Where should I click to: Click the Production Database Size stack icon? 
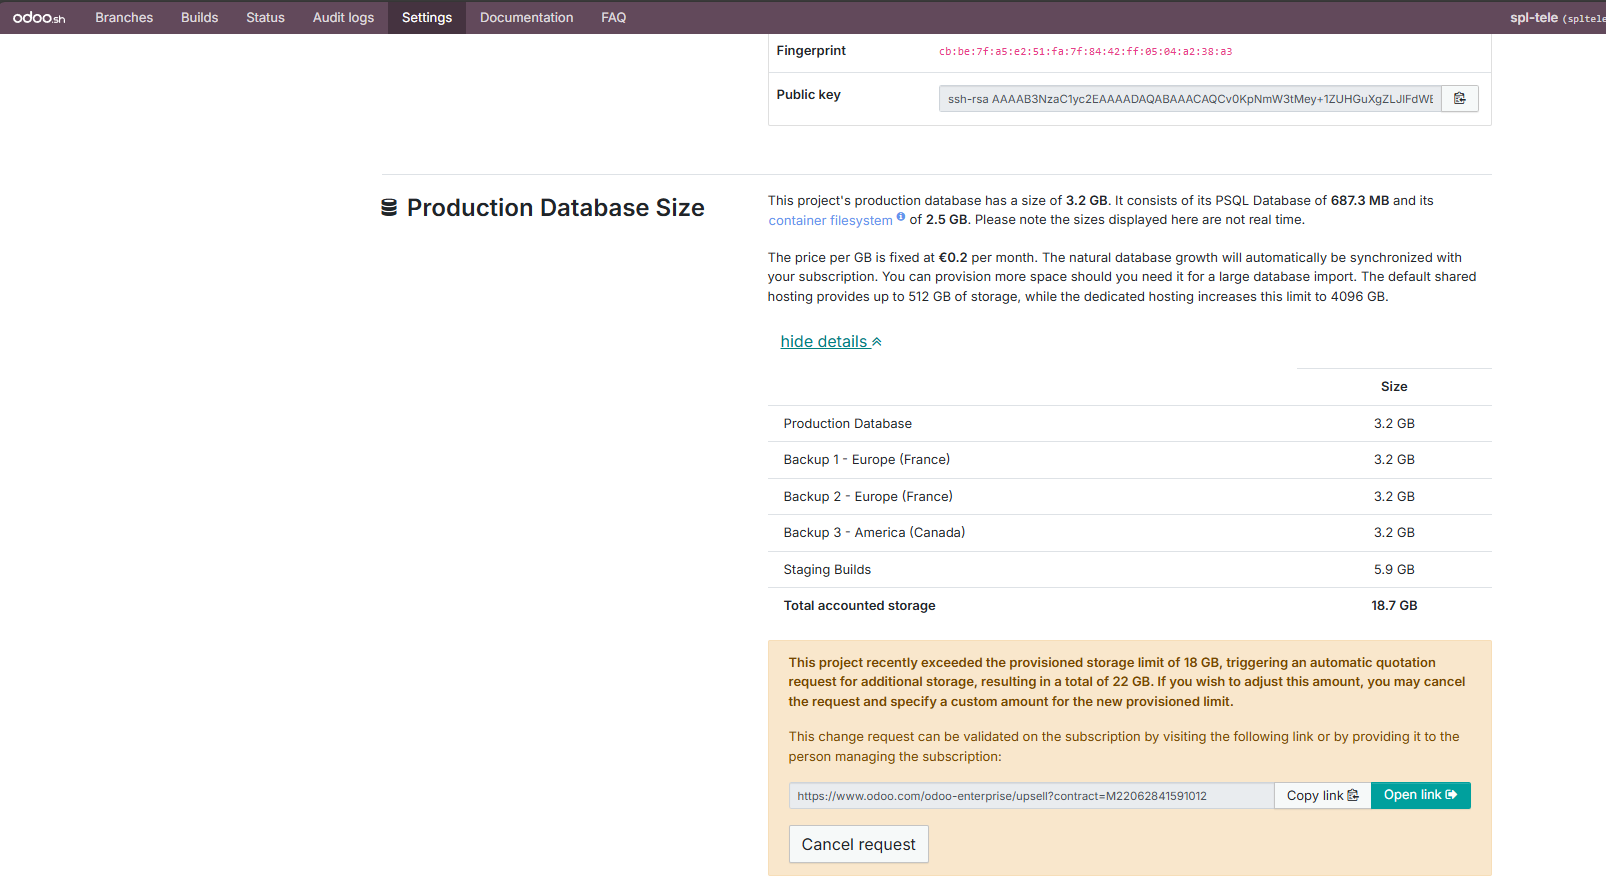389,207
